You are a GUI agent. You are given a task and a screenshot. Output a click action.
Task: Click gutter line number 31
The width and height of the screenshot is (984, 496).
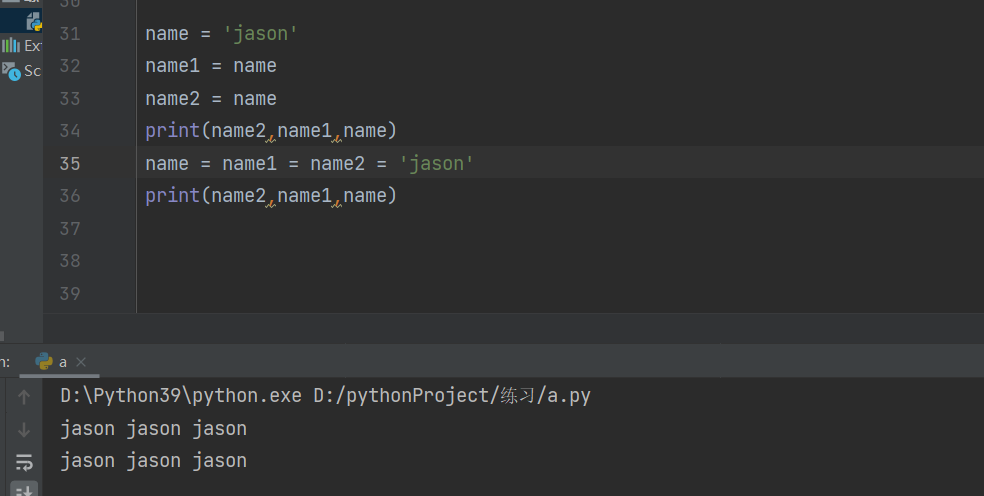coord(69,34)
